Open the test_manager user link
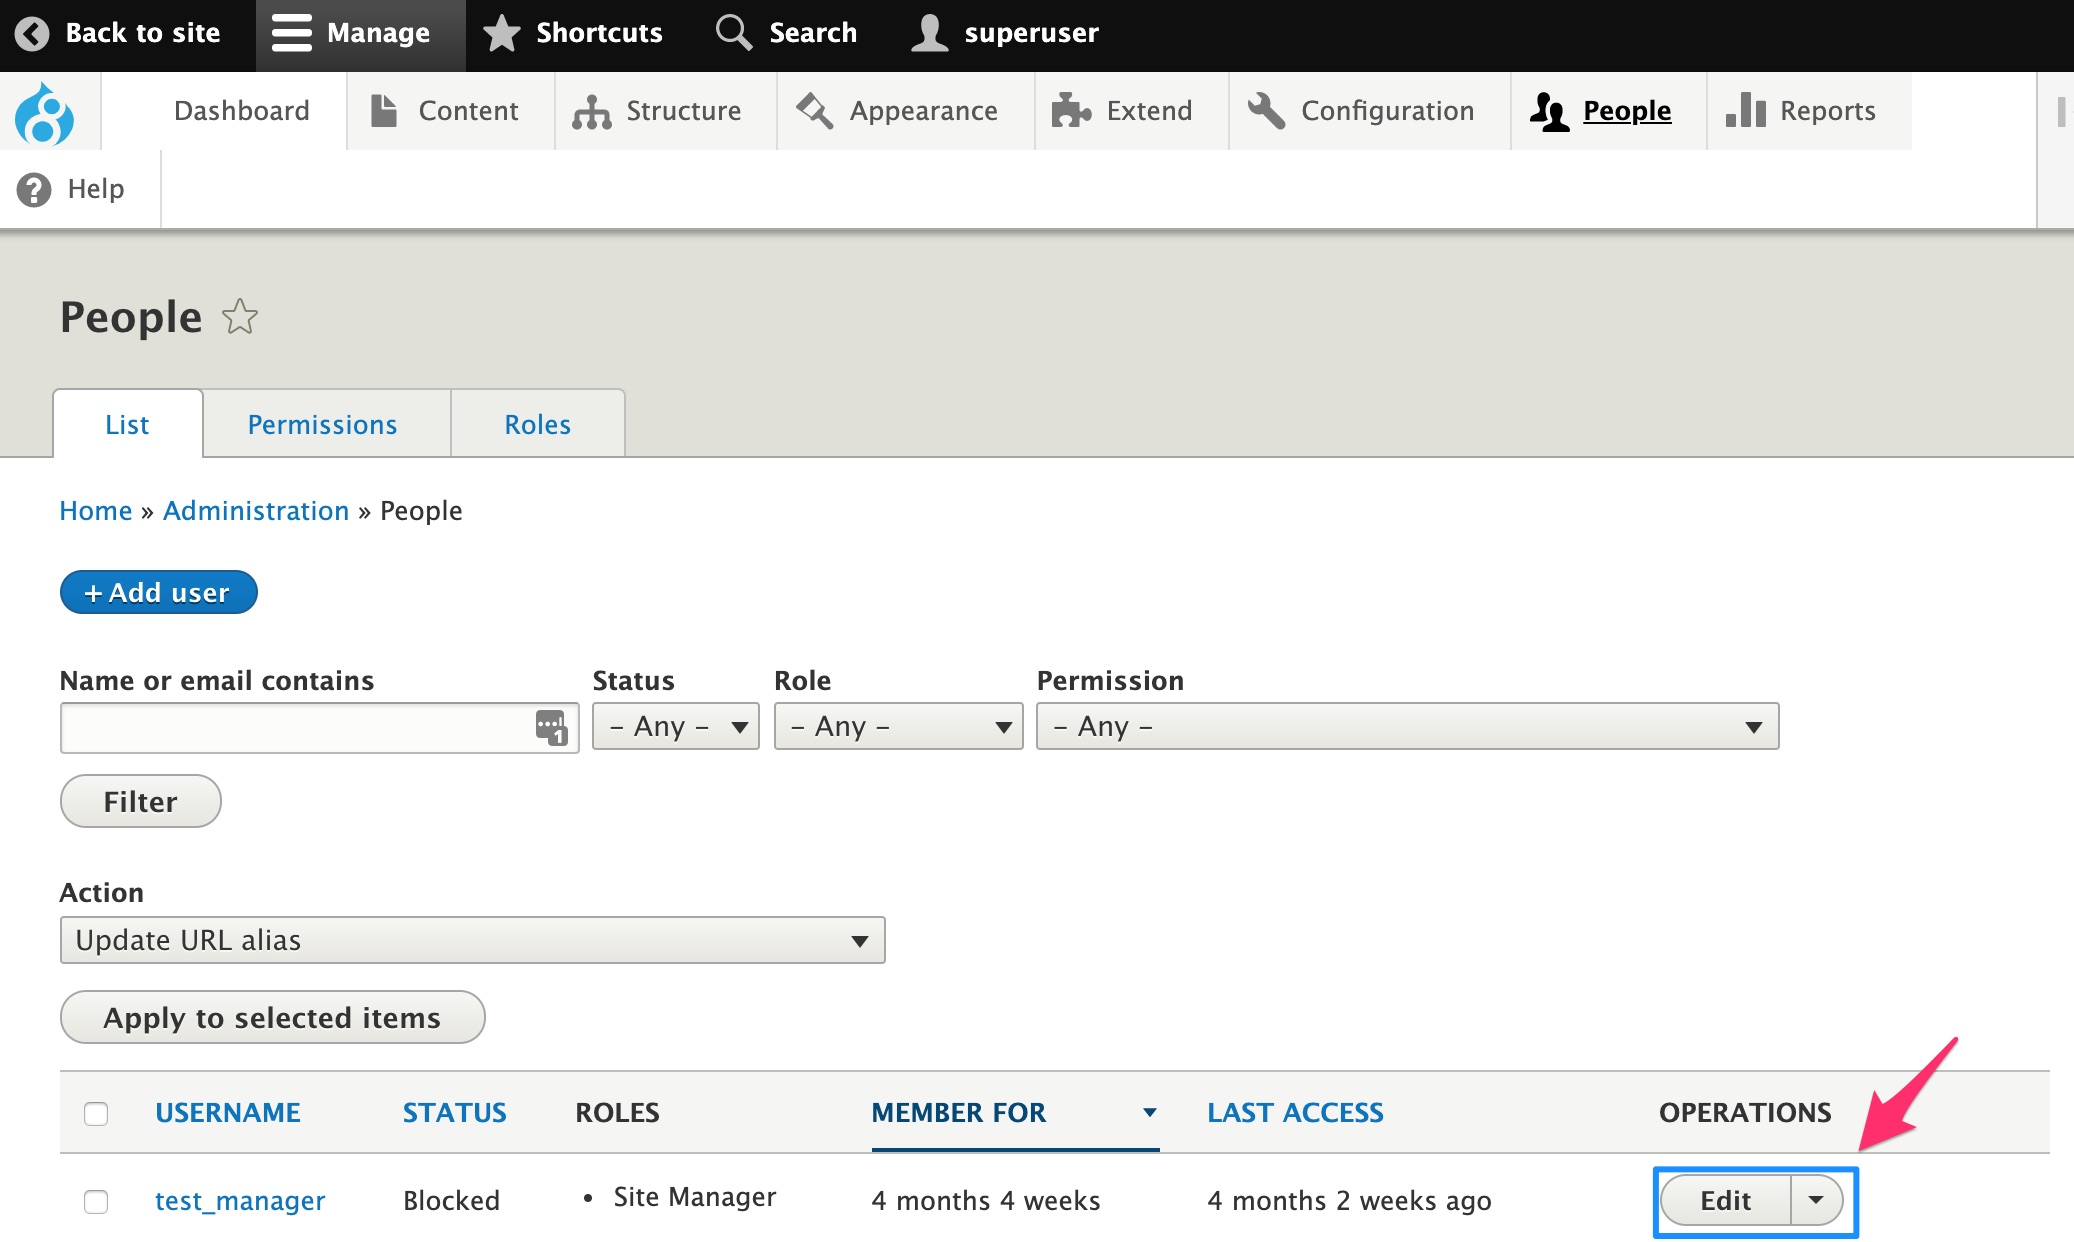2074x1242 pixels. pyautogui.click(x=240, y=1201)
